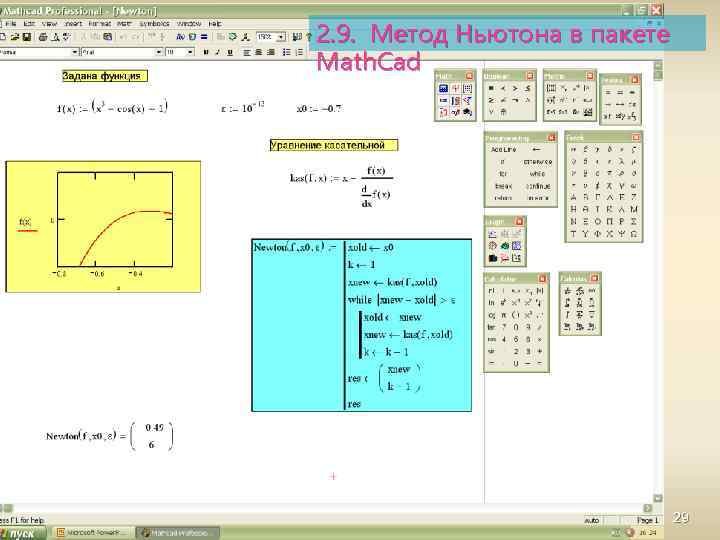This screenshot has width=720, height=540.
Task: Insert capital Sigma from Greek palette
Action: pyautogui.click(x=634, y=221)
